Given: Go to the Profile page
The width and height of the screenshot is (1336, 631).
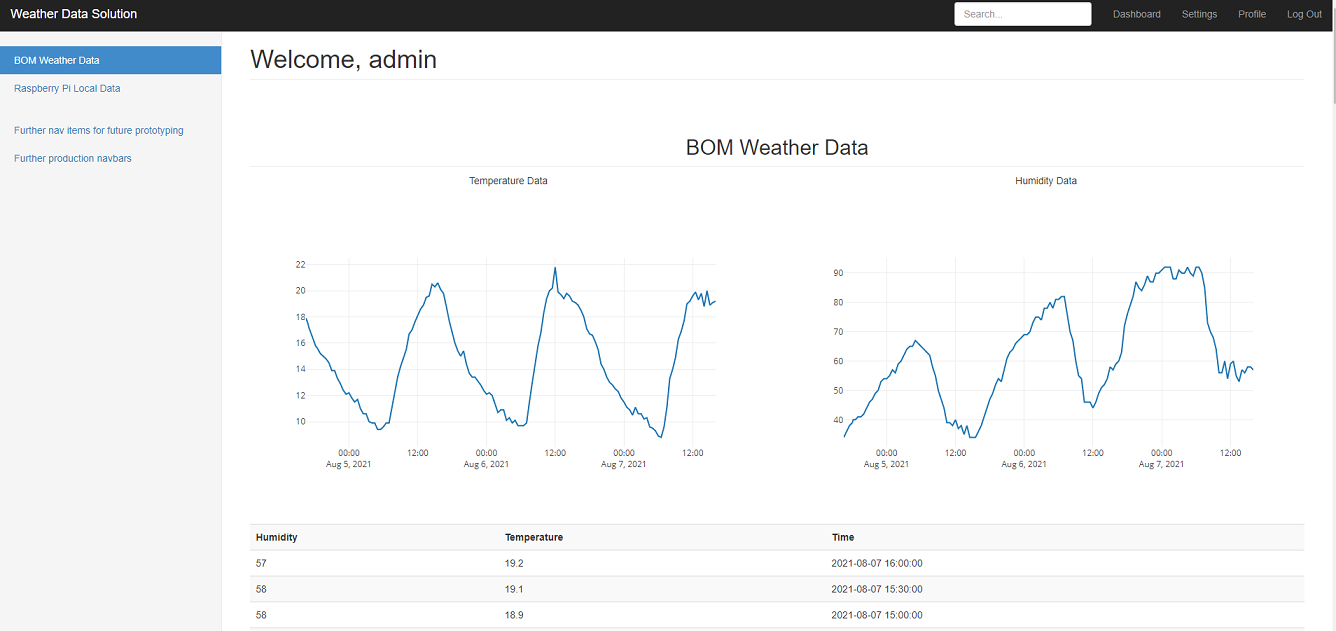Looking at the screenshot, I should pos(1251,14).
